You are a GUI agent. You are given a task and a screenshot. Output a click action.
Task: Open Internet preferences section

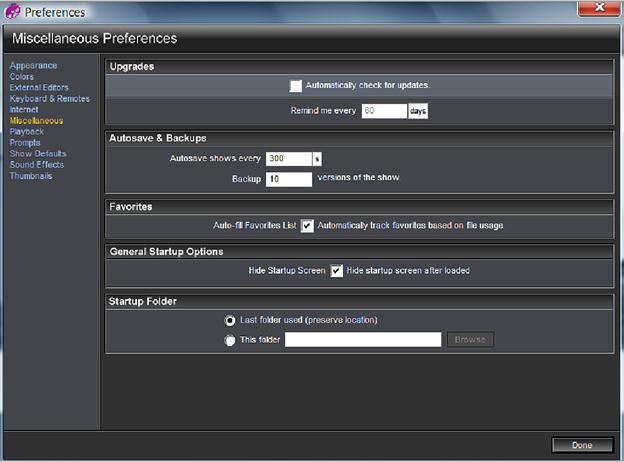pyautogui.click(x=24, y=109)
